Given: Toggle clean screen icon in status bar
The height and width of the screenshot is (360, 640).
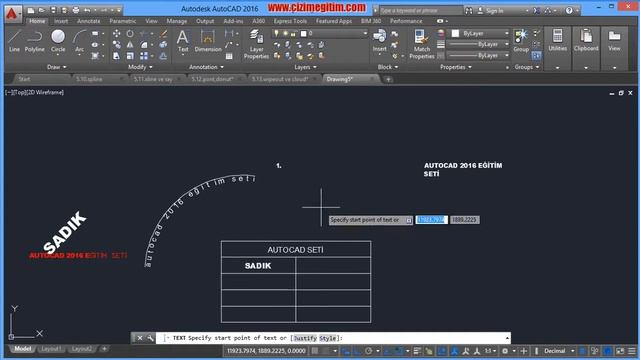Looking at the screenshot, I should coord(620,351).
